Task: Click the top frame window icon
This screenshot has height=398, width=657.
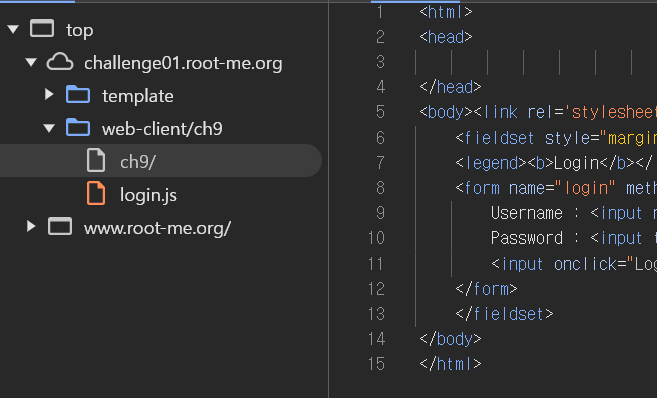Action: (x=42, y=29)
